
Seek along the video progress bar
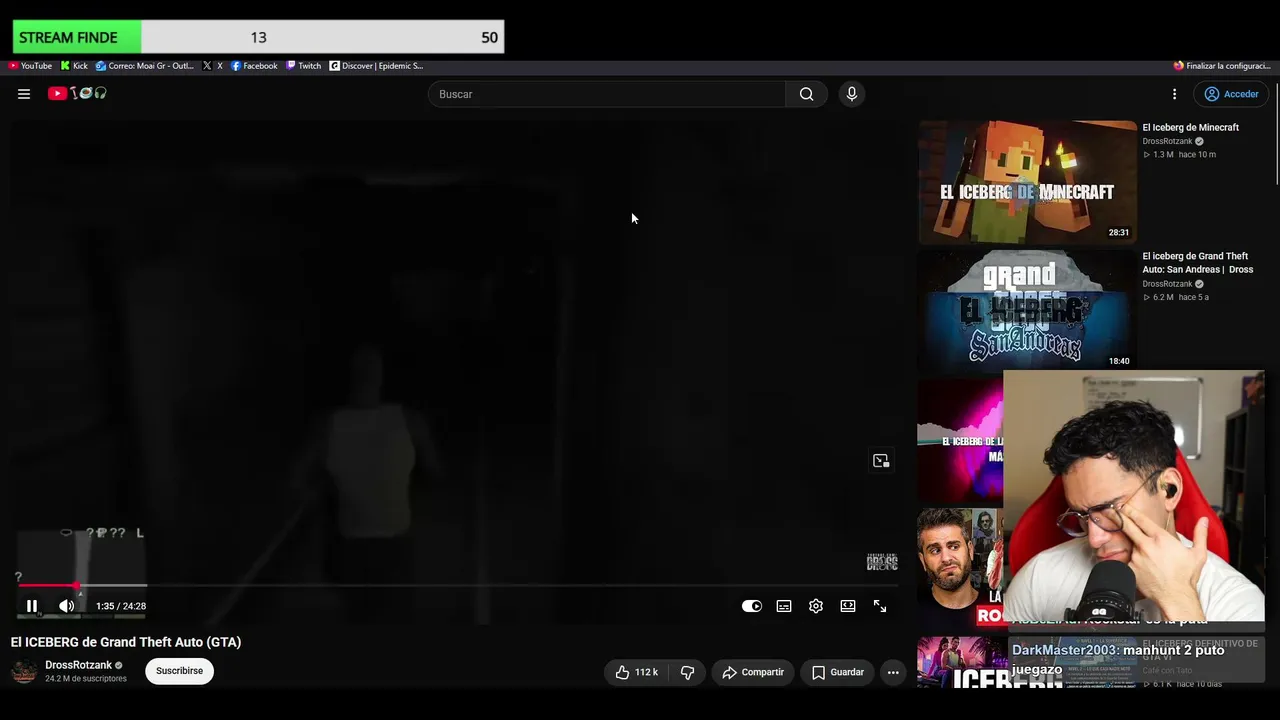(457, 585)
